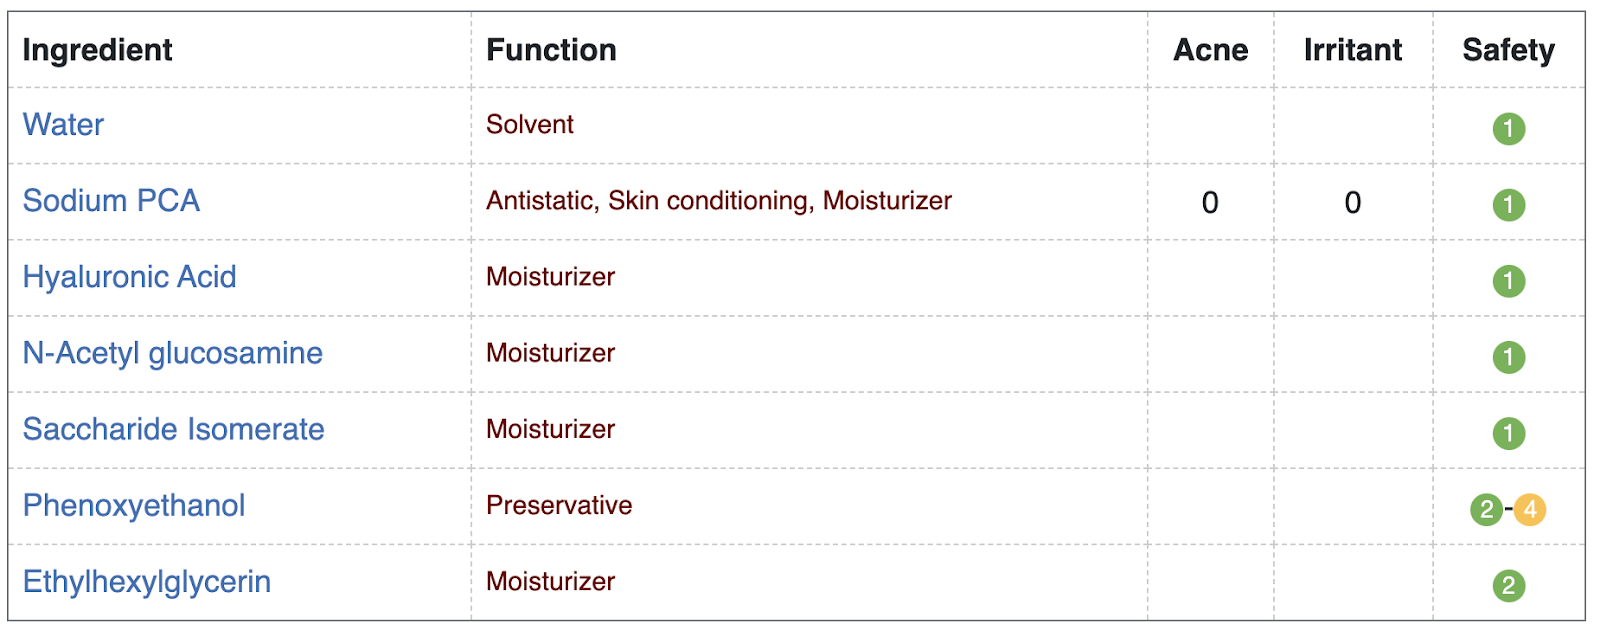Image resolution: width=1600 pixels, height=637 pixels.
Task: Open Hyaluronic Acid ingredient page
Action: (129, 277)
